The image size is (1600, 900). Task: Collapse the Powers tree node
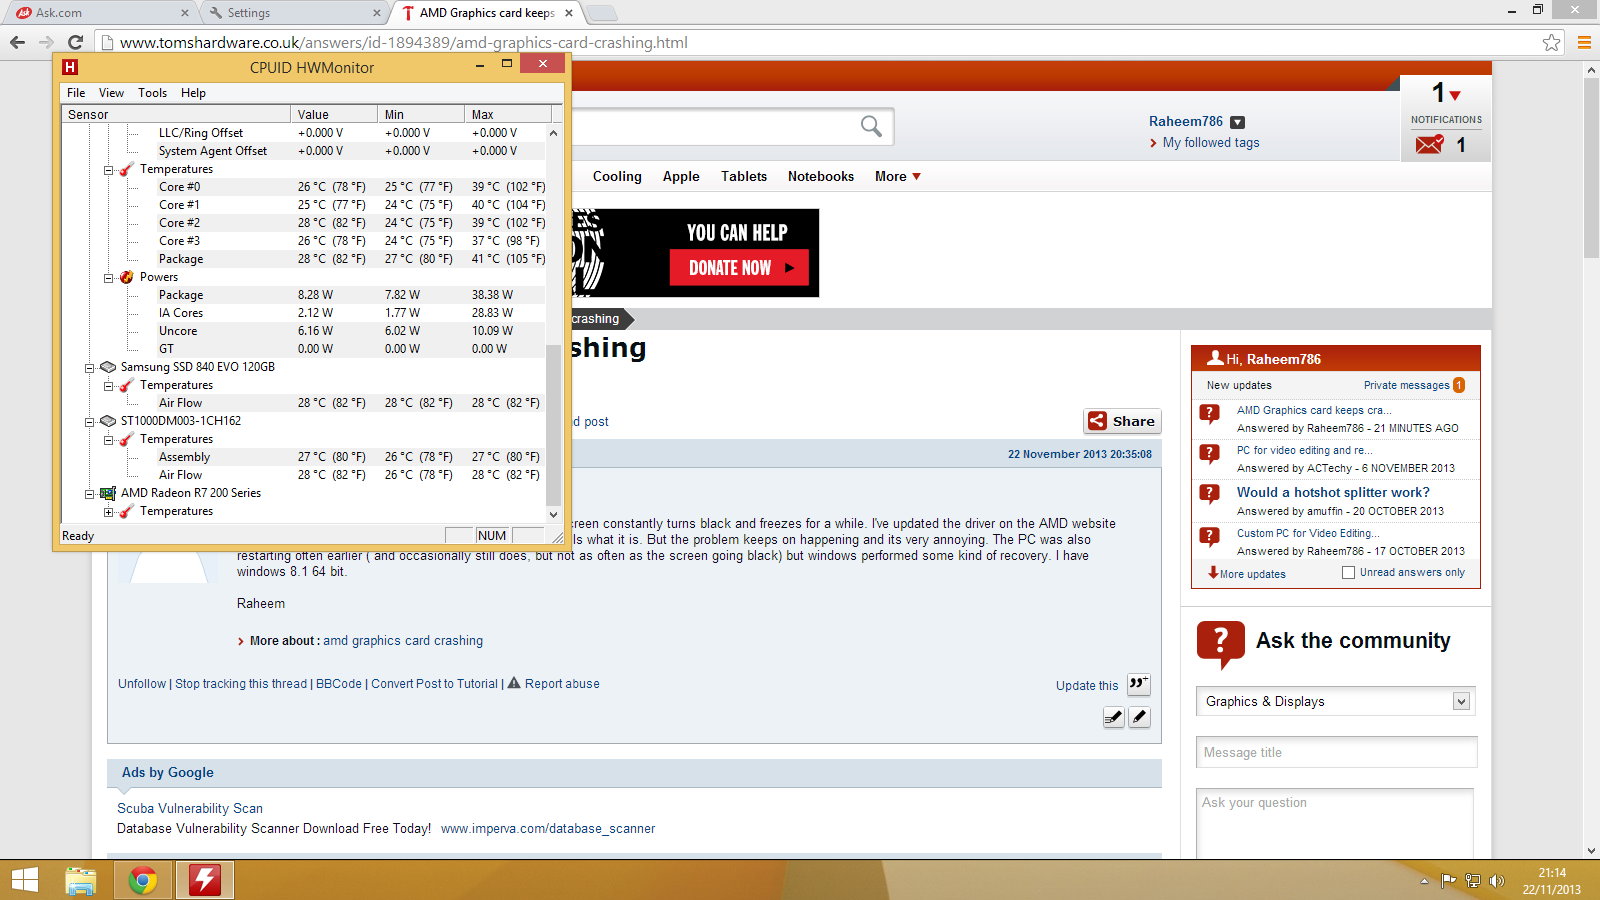tap(108, 277)
